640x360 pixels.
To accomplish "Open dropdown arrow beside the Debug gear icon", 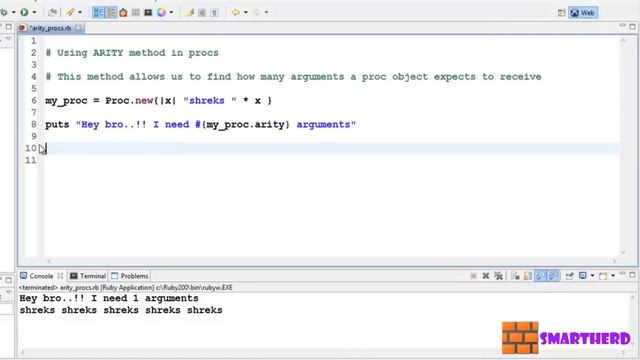I will coord(13,12).
